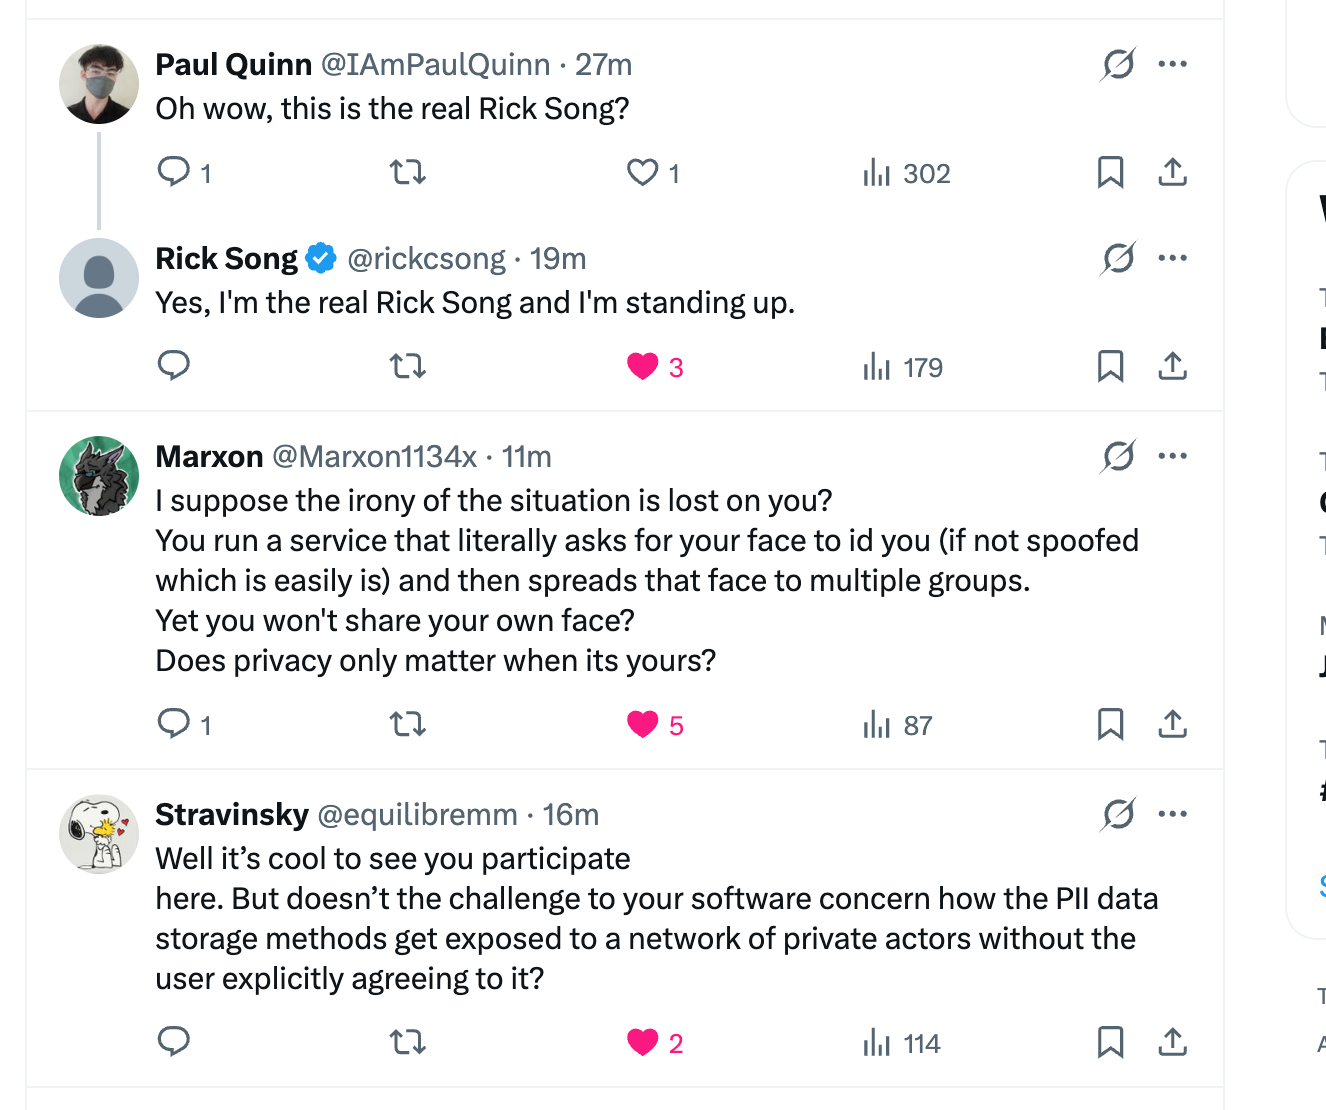Click Stravinsky's Snoopy avatar

click(x=99, y=834)
